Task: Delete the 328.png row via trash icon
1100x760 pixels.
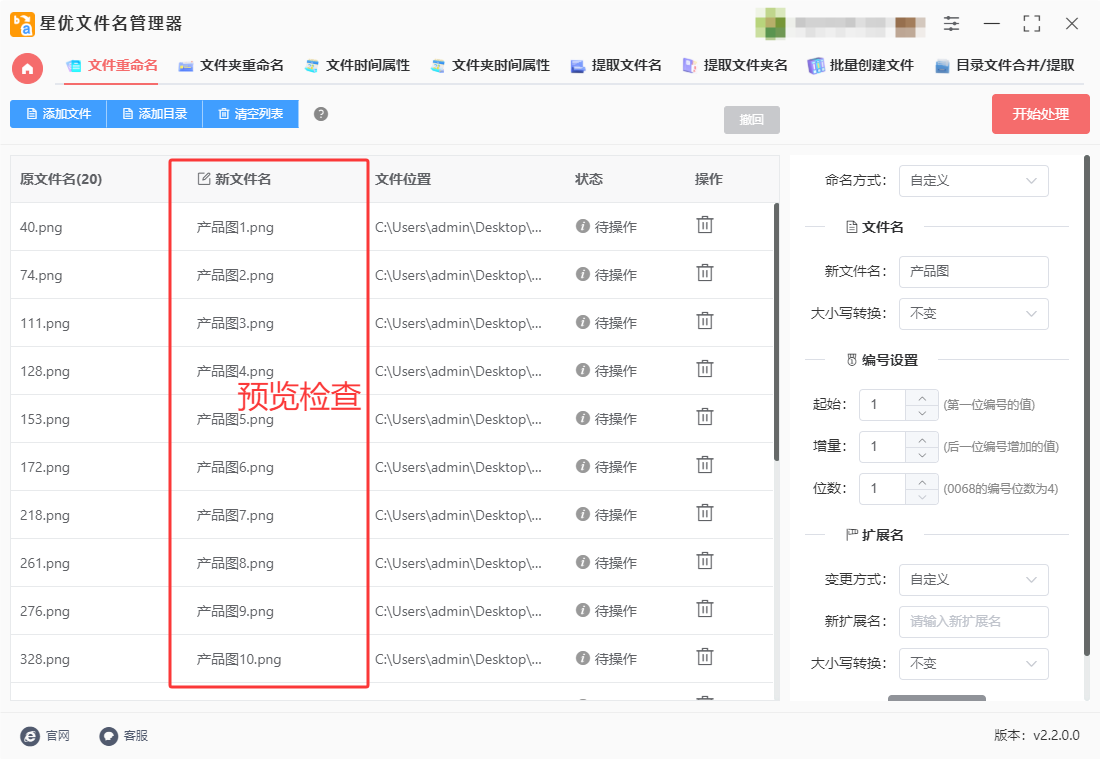Action: tap(704, 658)
